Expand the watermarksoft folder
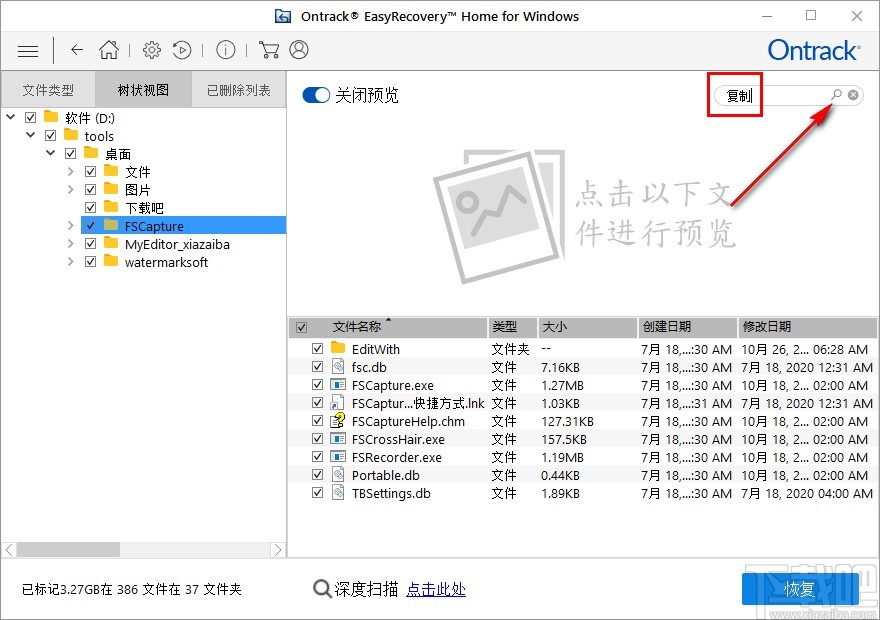 [x=70, y=262]
